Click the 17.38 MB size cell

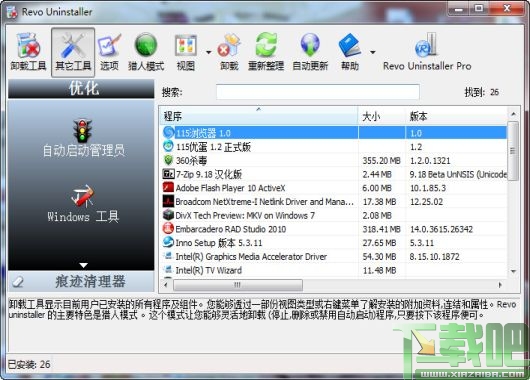(x=379, y=202)
